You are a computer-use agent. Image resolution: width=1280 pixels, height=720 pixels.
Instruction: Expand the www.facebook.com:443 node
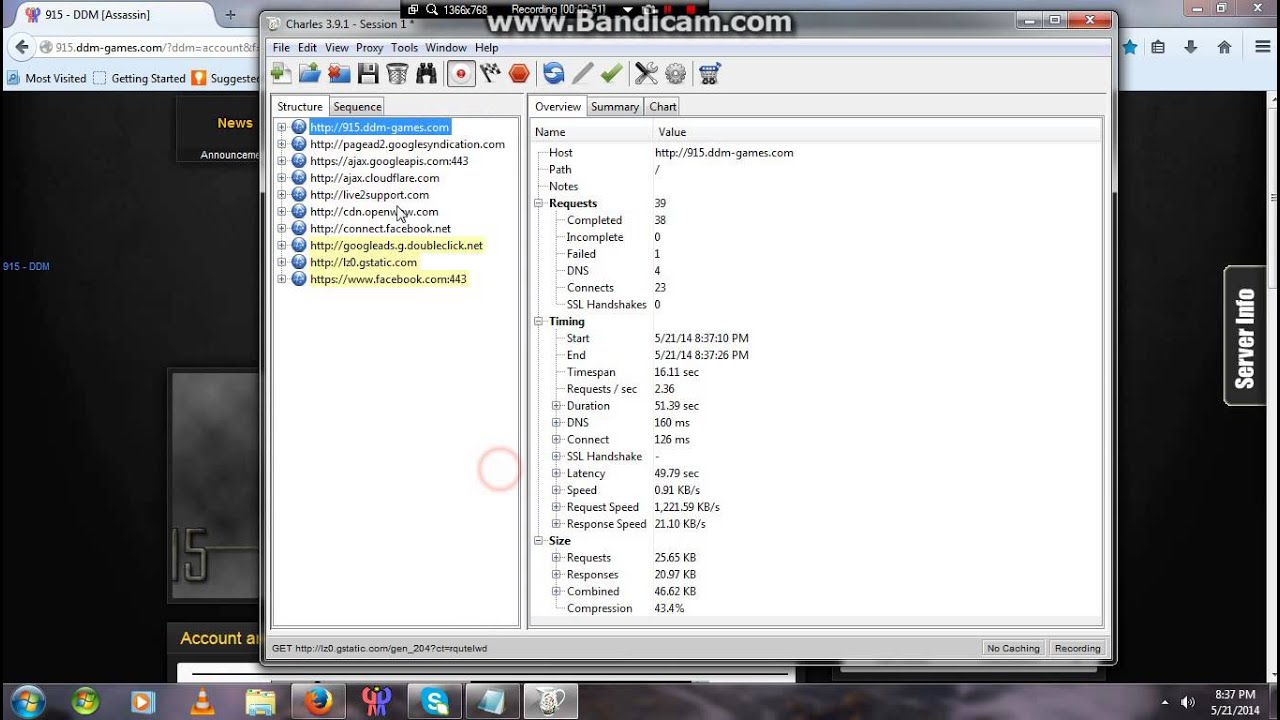click(282, 279)
